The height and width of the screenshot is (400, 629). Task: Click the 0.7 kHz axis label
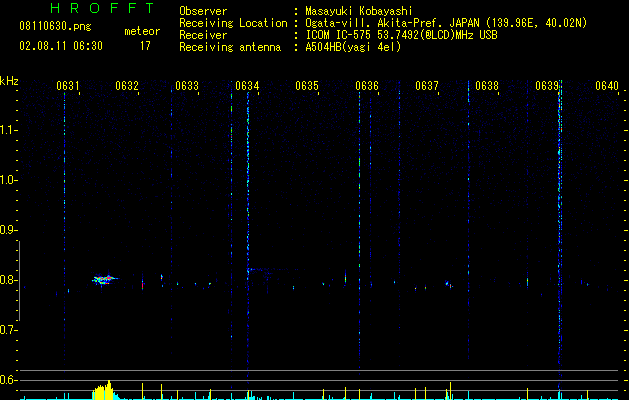(8, 330)
